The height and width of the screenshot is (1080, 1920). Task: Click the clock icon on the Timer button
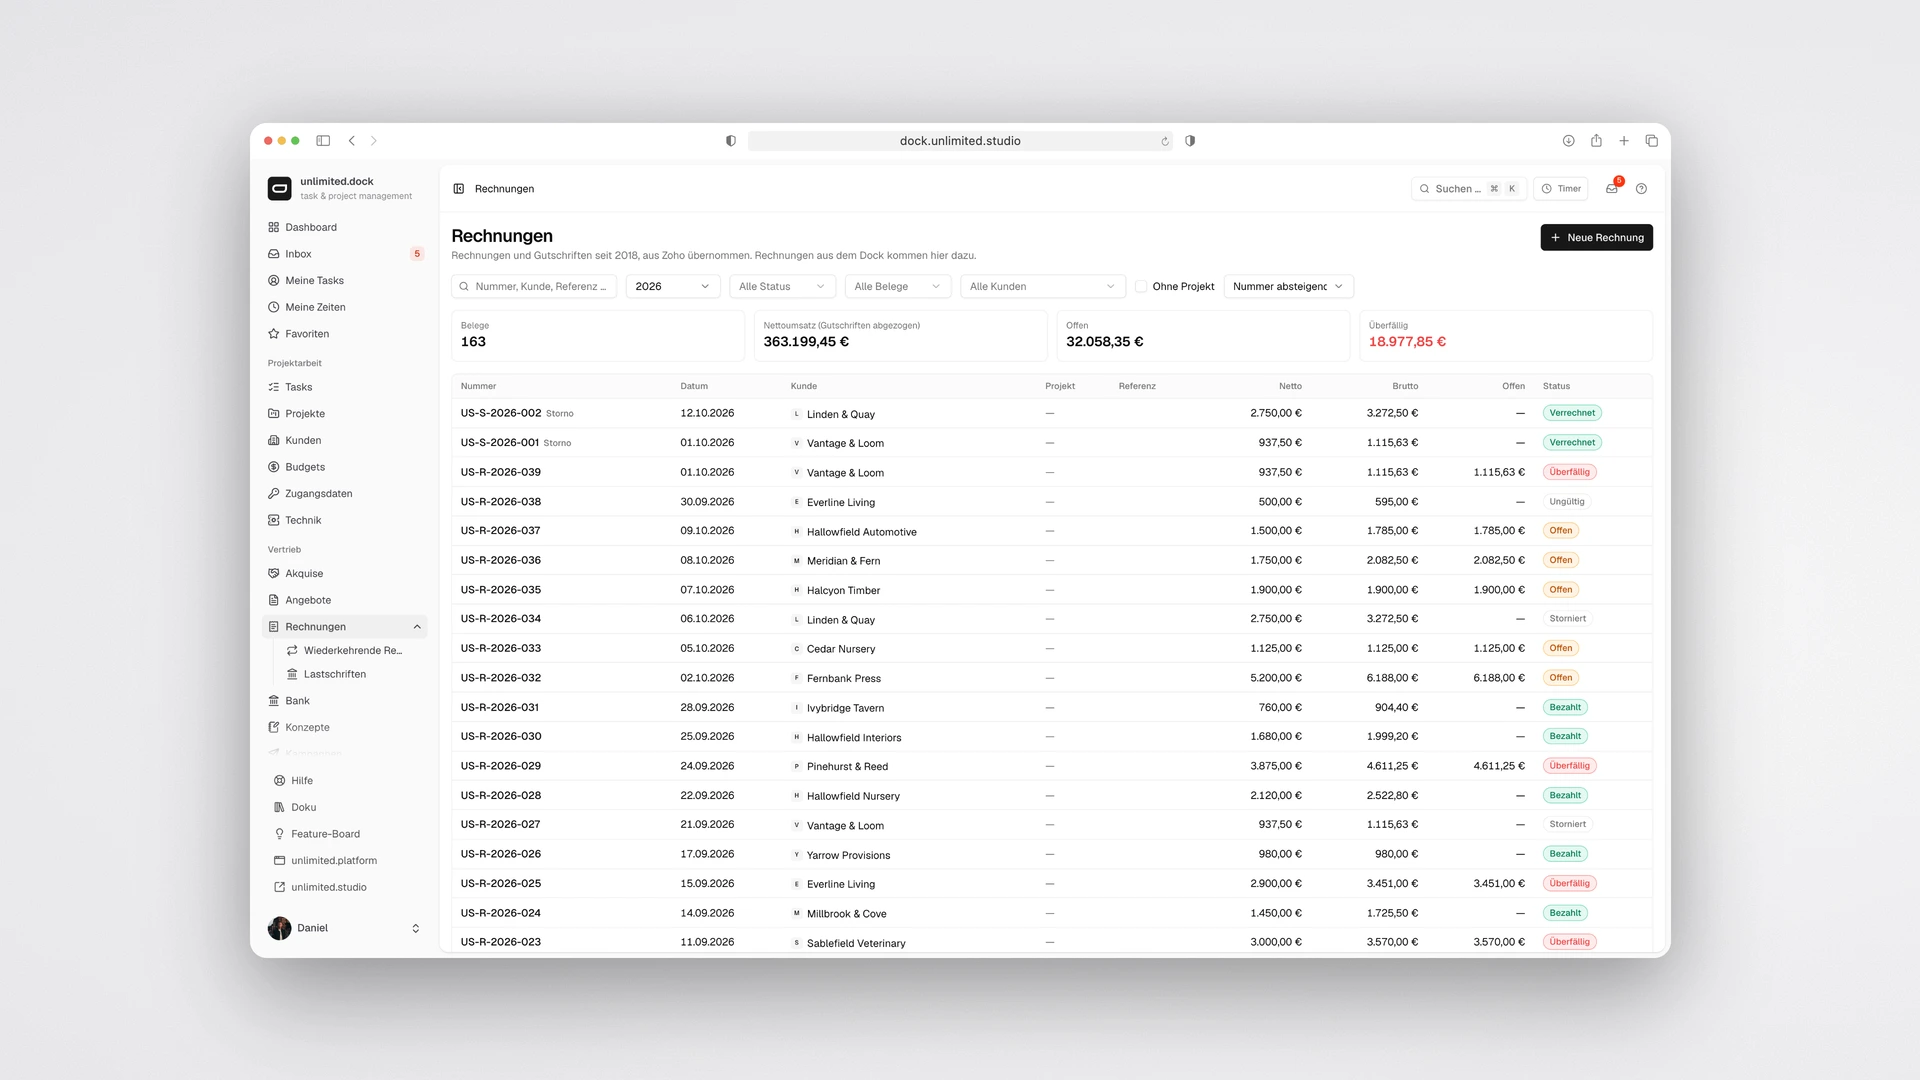1547,188
